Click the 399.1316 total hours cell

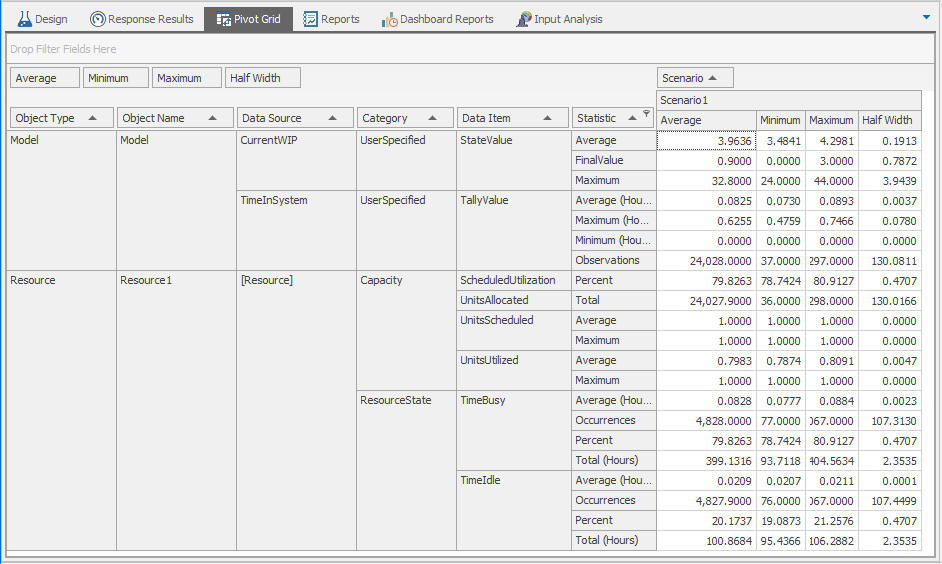click(x=706, y=461)
